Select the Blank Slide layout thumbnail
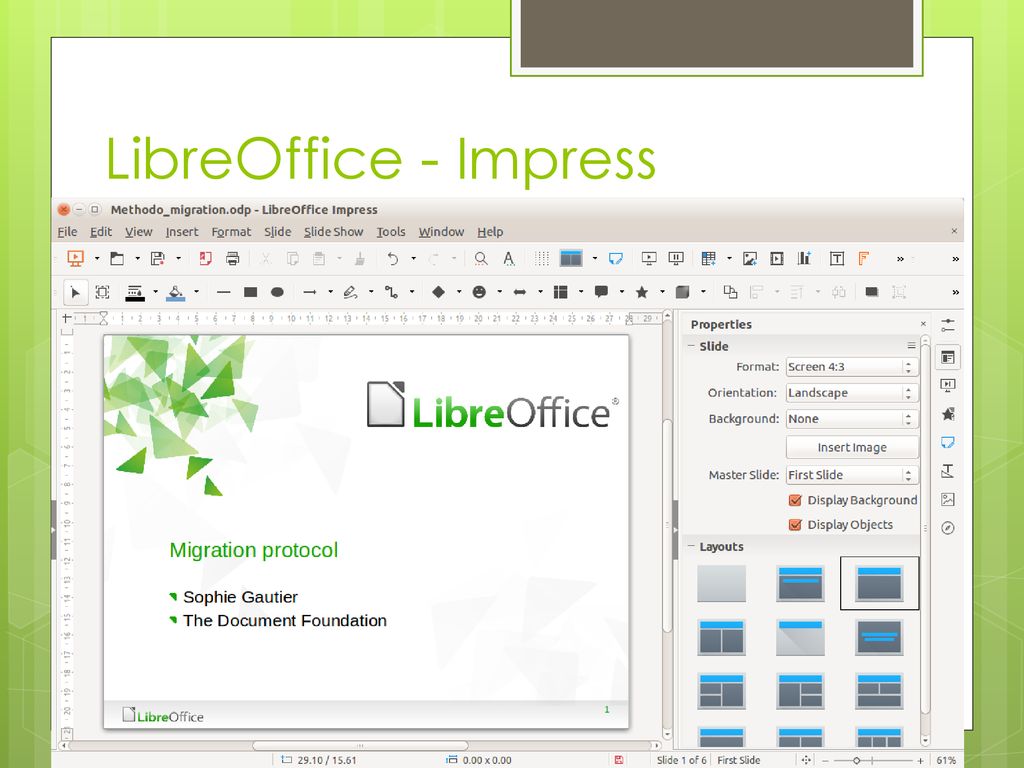The height and width of the screenshot is (768, 1024). click(722, 583)
